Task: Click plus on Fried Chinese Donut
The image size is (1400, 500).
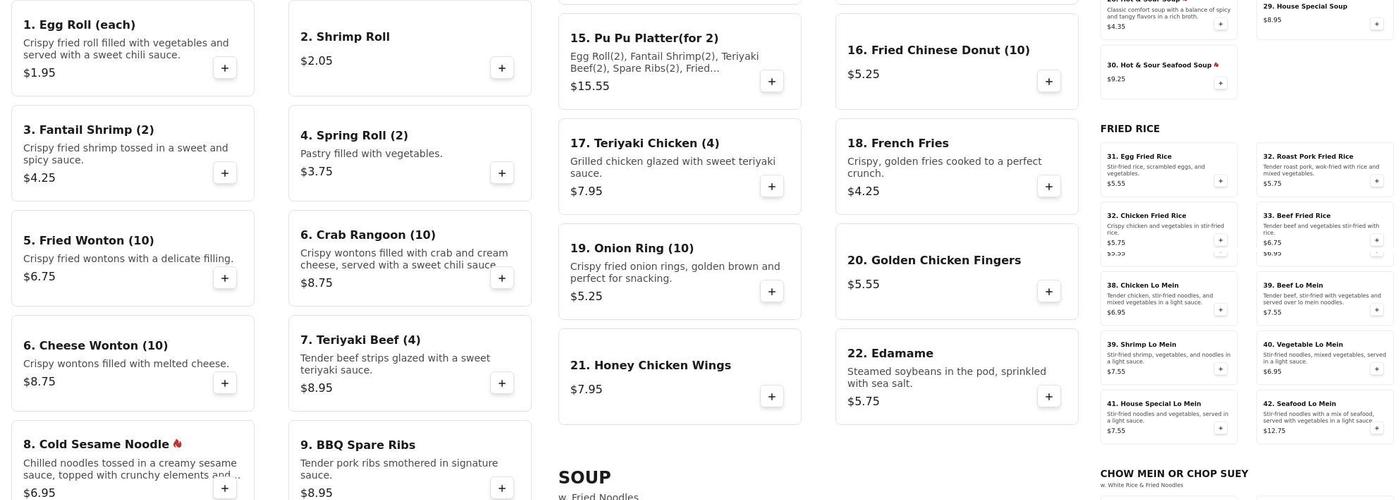Action: tap(1049, 81)
